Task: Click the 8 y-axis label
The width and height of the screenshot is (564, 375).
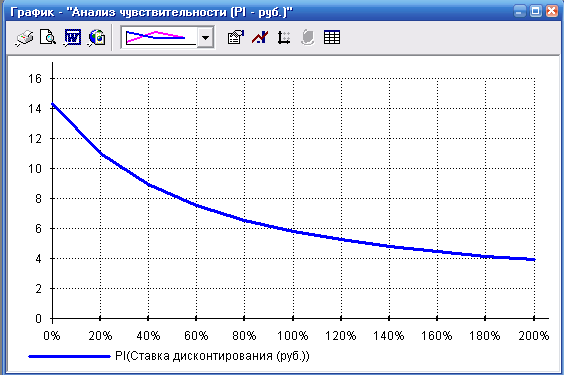Action: click(38, 198)
